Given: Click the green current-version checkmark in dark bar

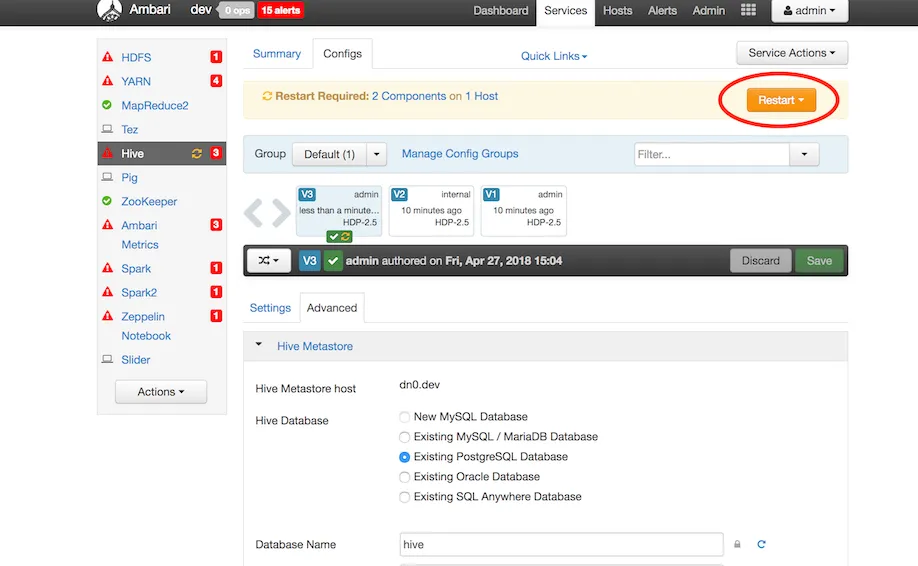Looking at the screenshot, I should click(x=333, y=260).
